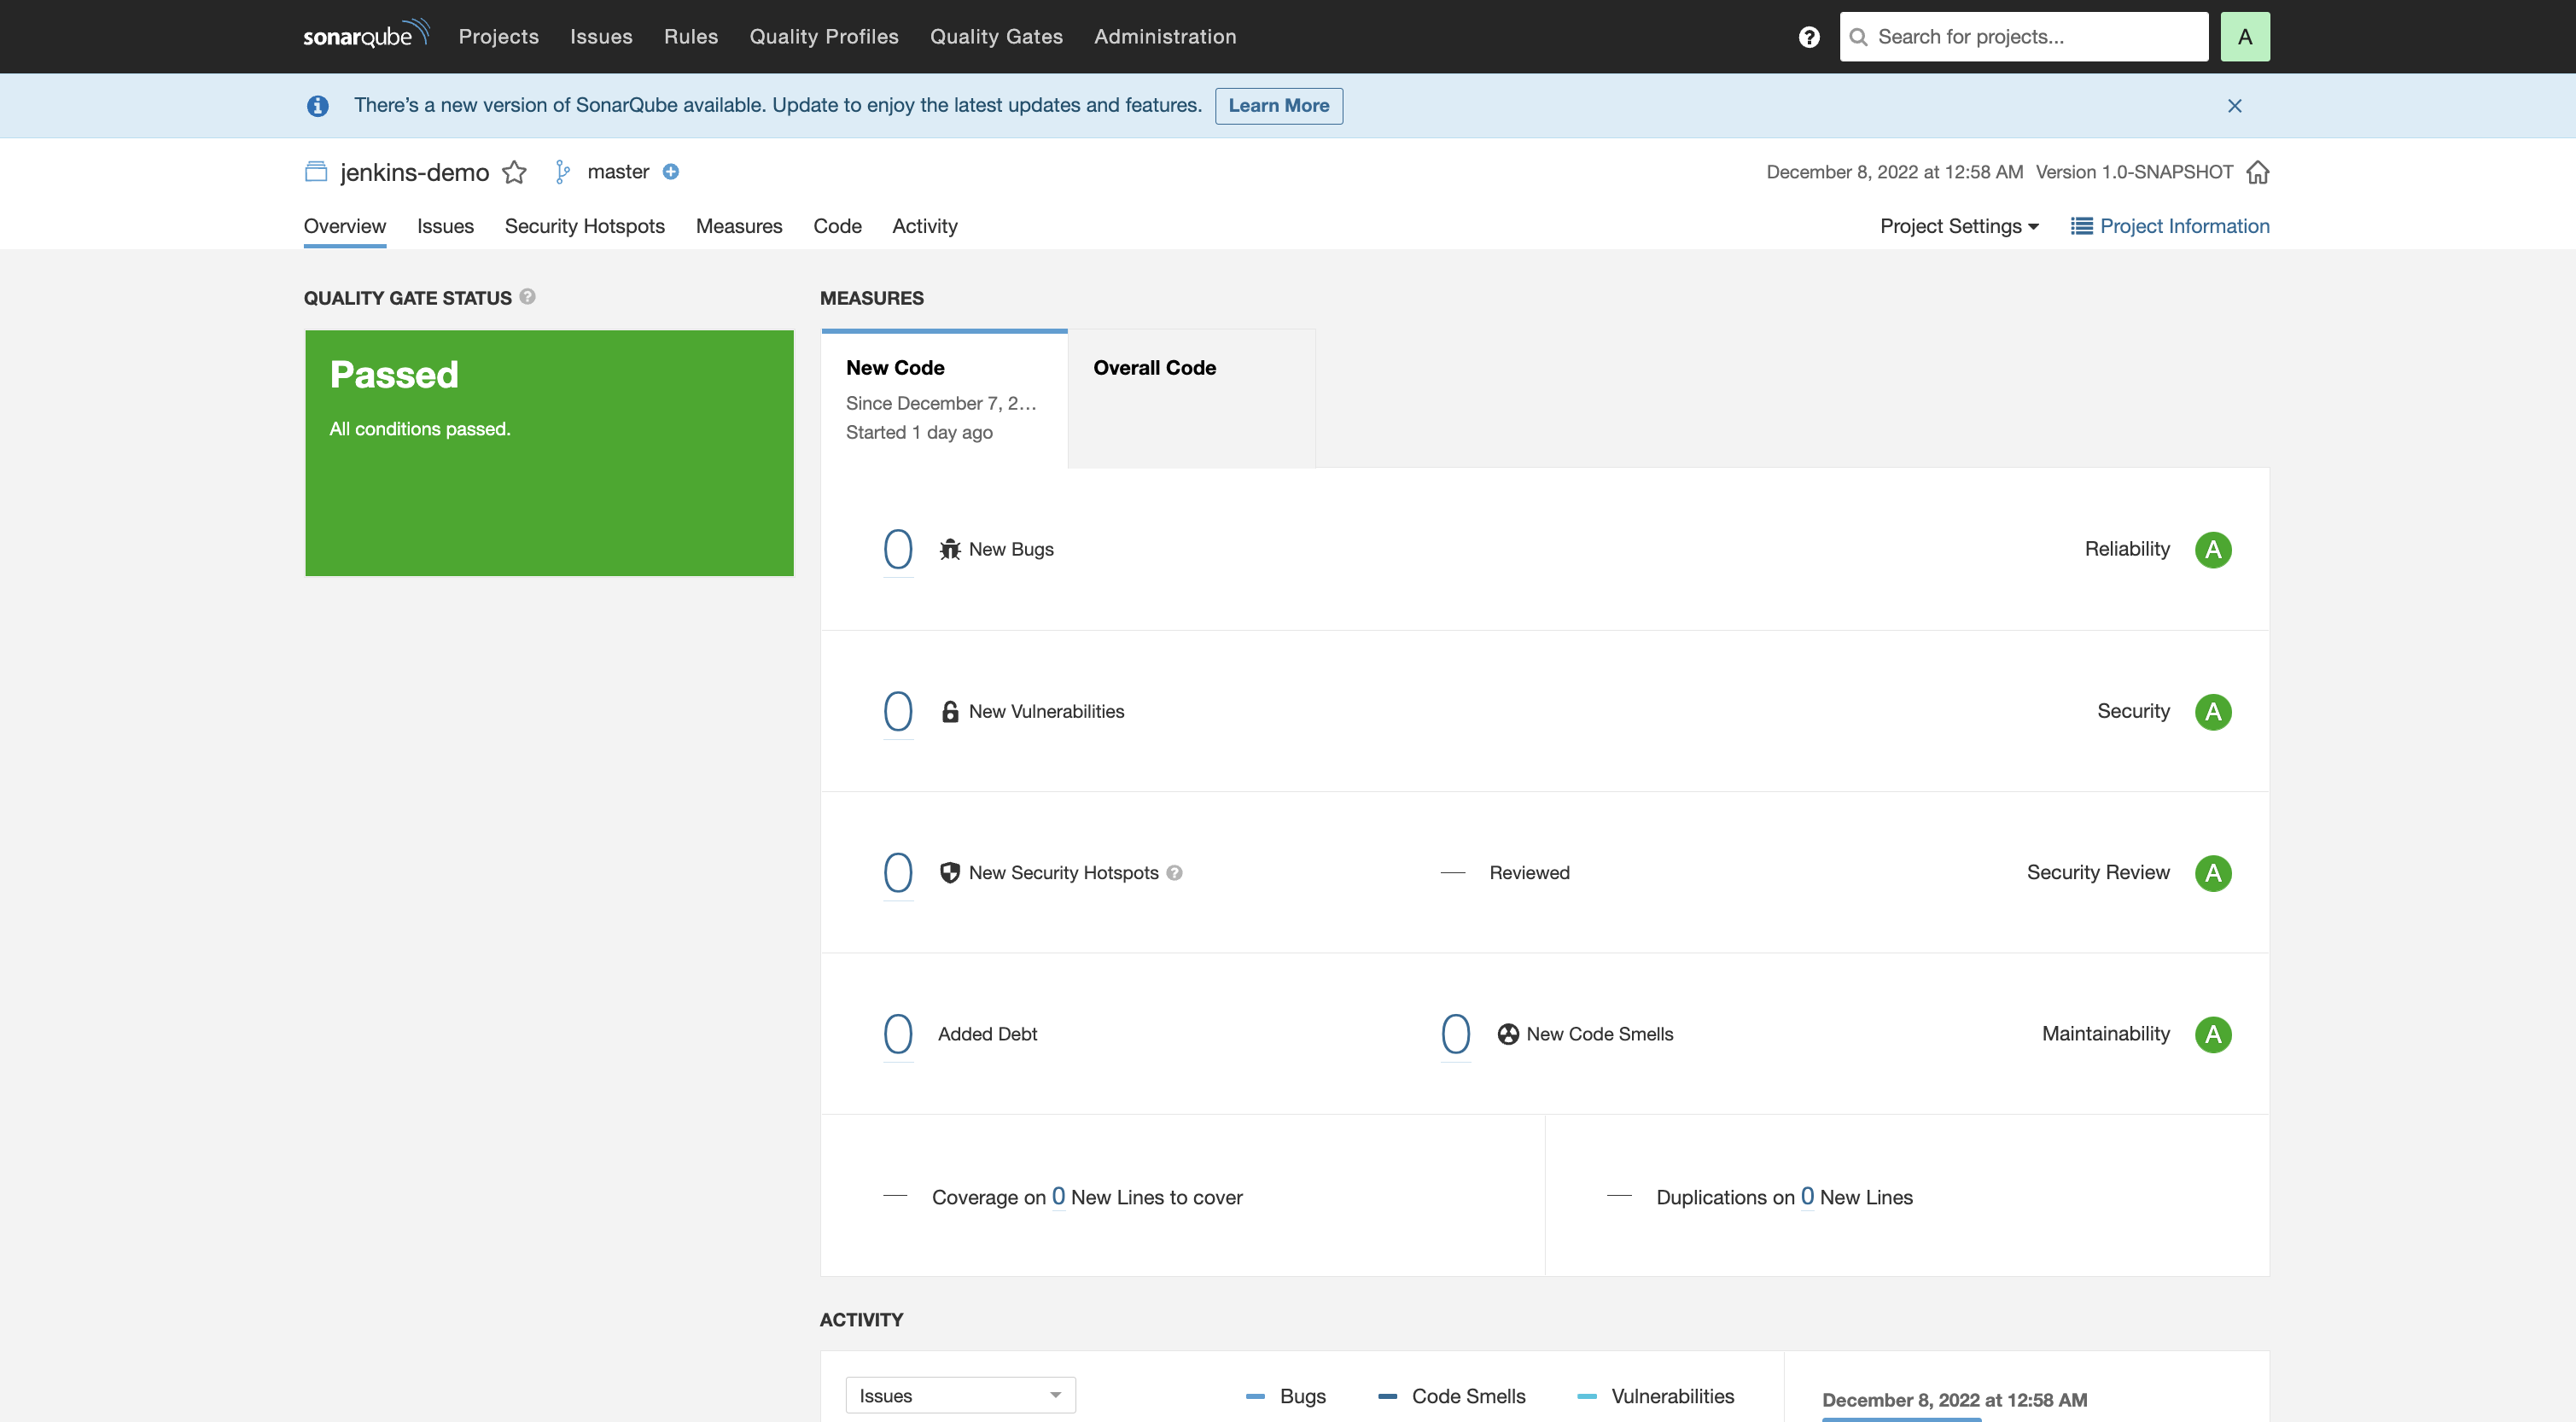Open Quality Gates in top navigation
2576x1422 pixels.
(996, 37)
